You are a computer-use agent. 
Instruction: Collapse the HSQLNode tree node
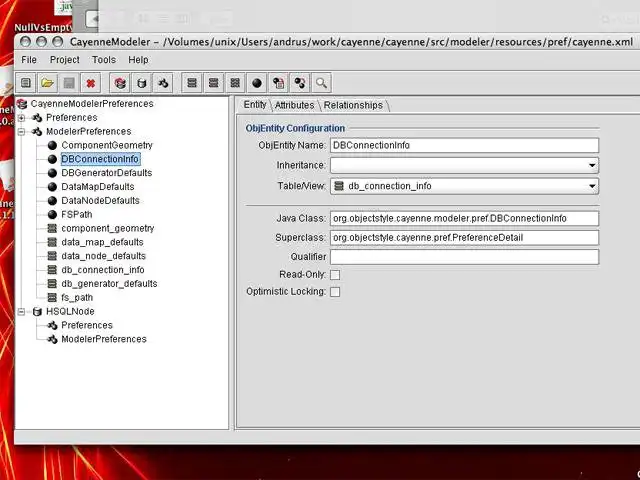[x=22, y=312]
